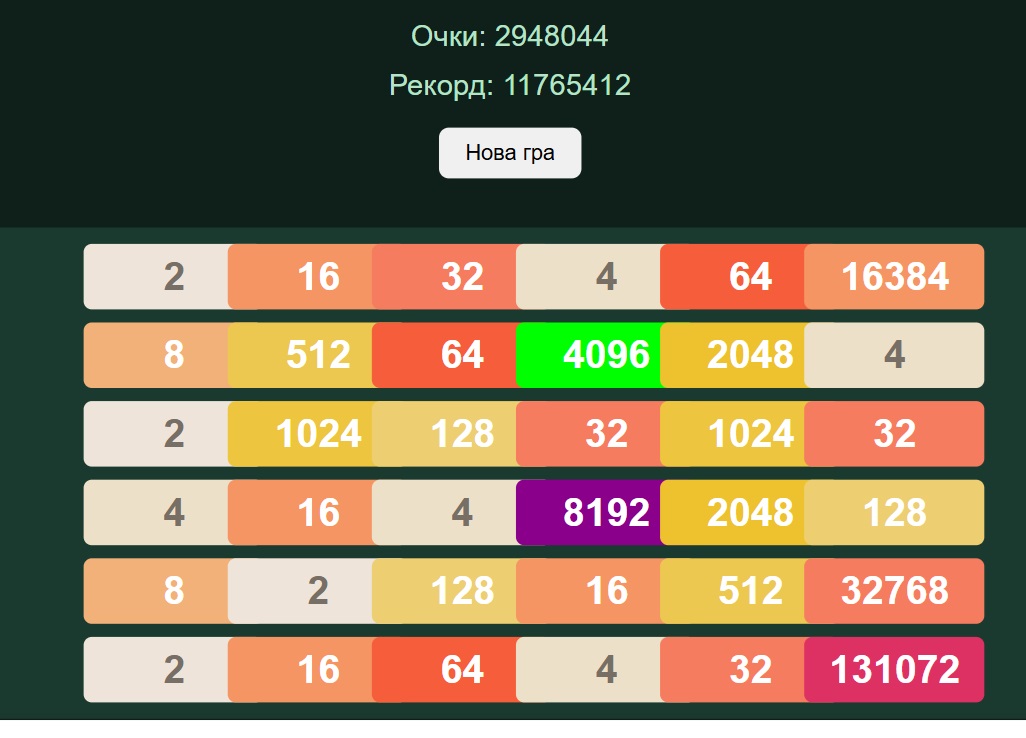Click the 2 tile in the bottom-left corner
Image resolution: width=1026 pixels, height=738 pixels.
157,669
